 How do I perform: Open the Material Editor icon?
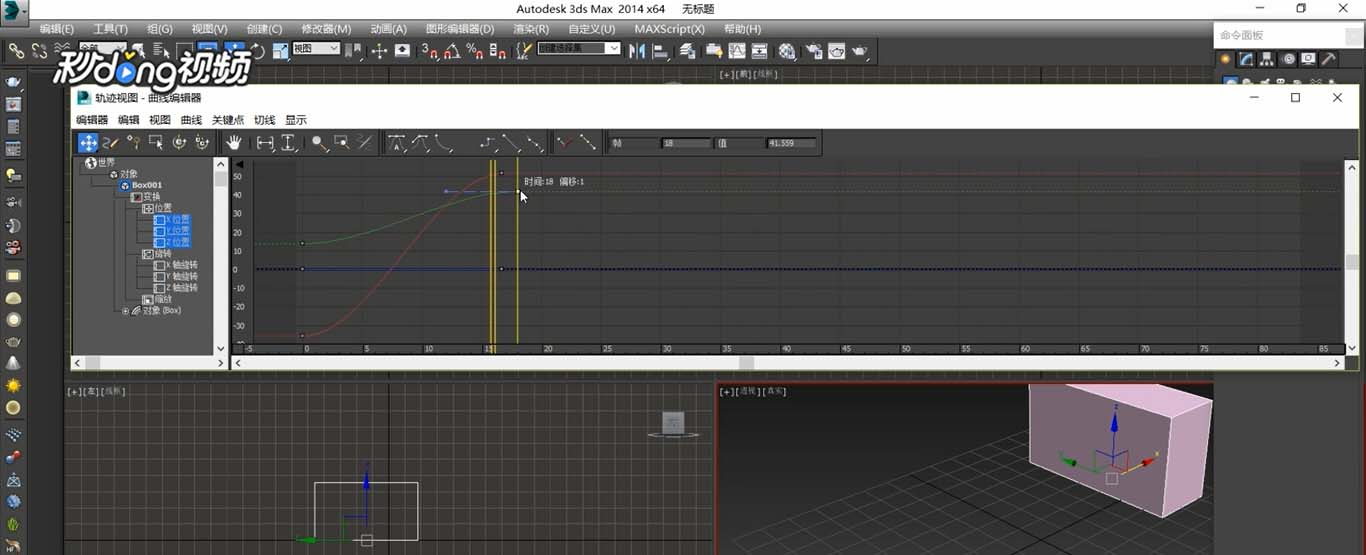point(787,51)
